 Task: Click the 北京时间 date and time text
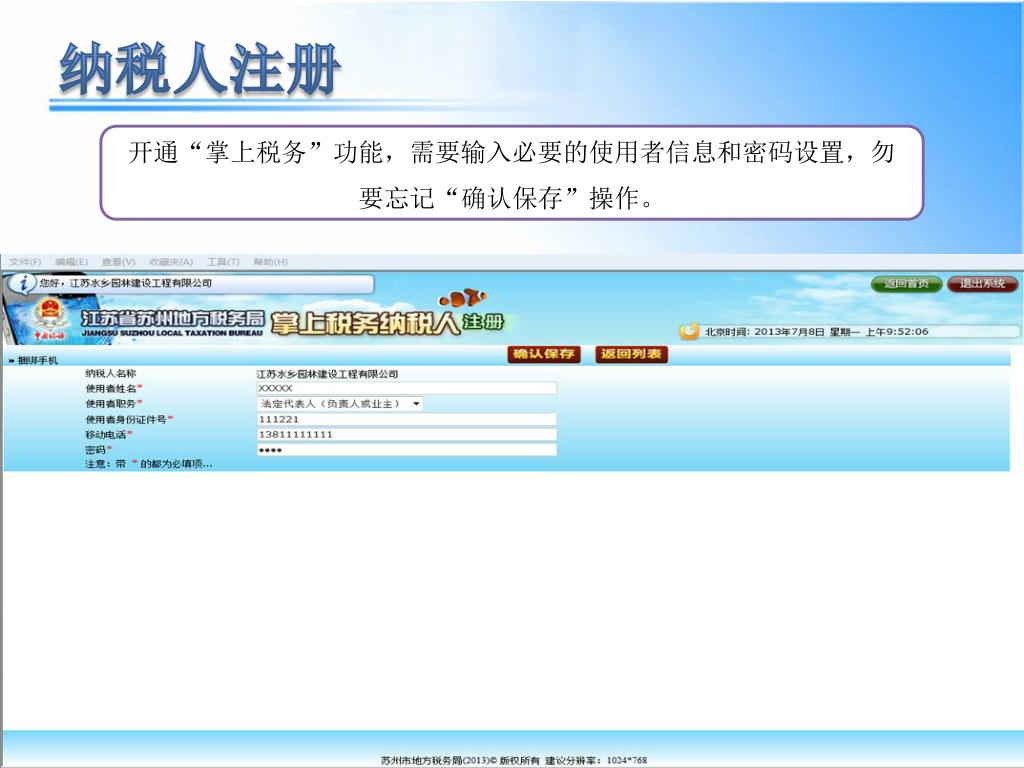[x=816, y=332]
